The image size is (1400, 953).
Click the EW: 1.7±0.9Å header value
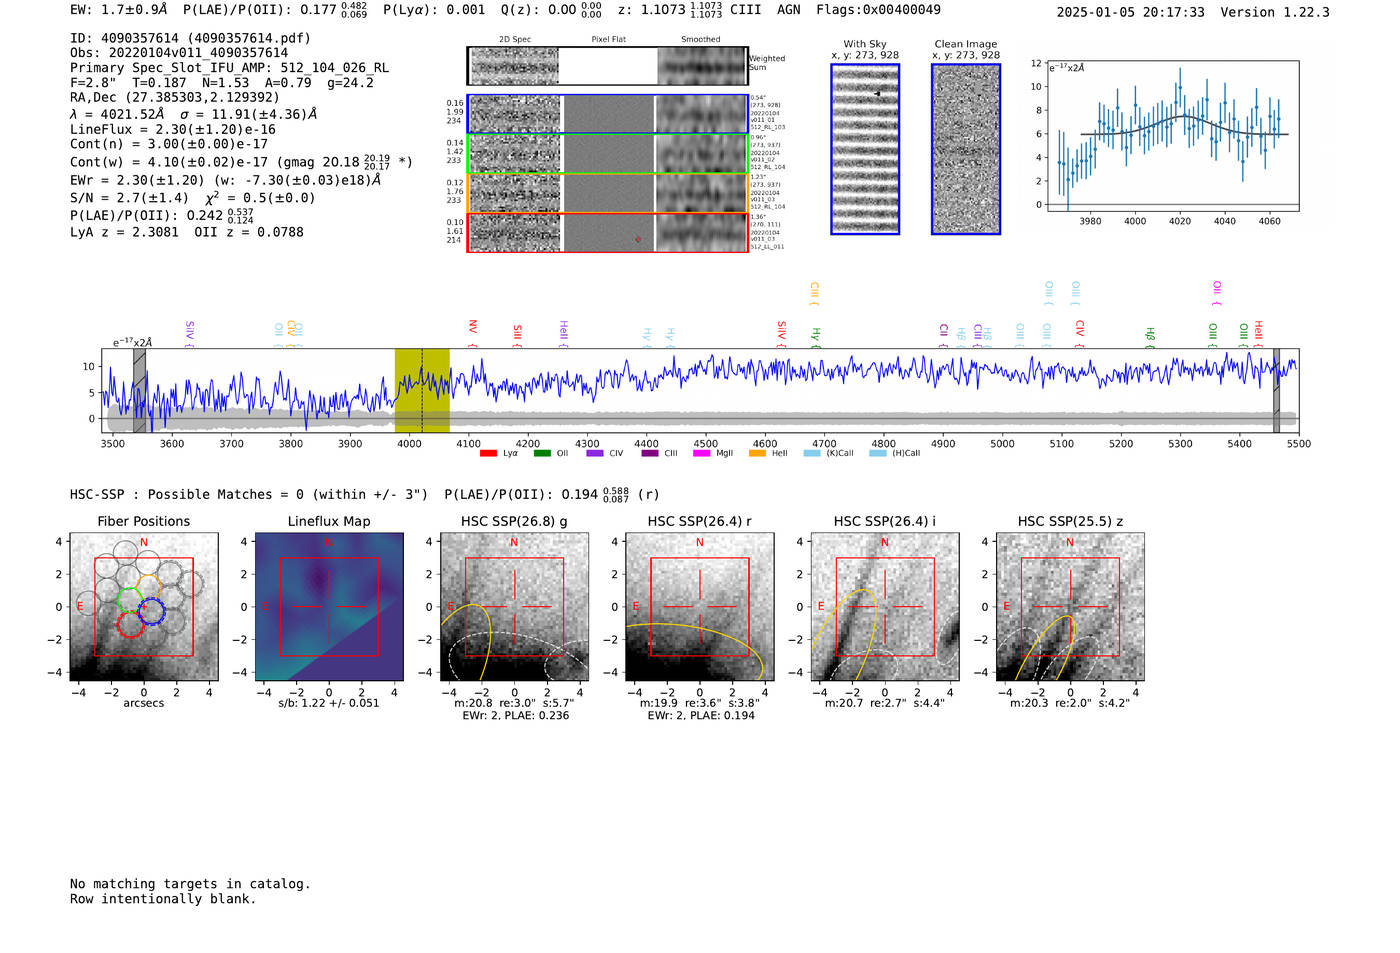pyautogui.click(x=119, y=9)
